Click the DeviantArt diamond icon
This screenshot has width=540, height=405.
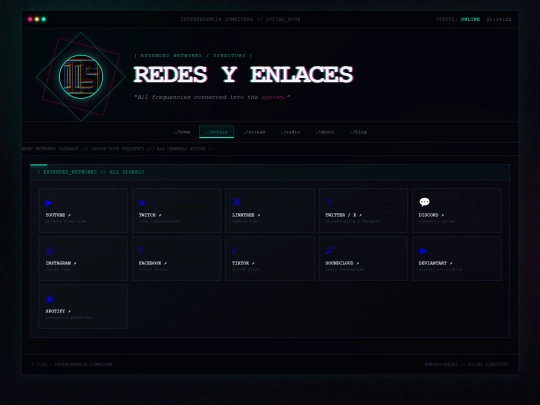tap(423, 251)
